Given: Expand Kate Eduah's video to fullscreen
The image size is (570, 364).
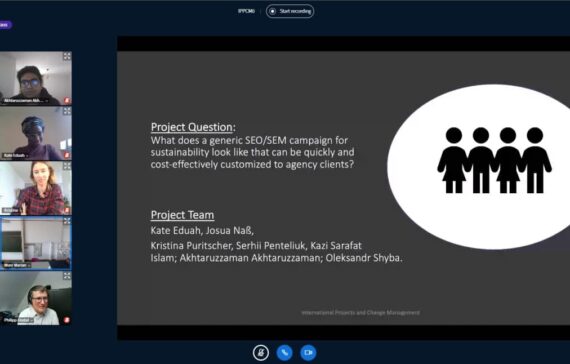Looking at the screenshot, I should click(x=67, y=111).
